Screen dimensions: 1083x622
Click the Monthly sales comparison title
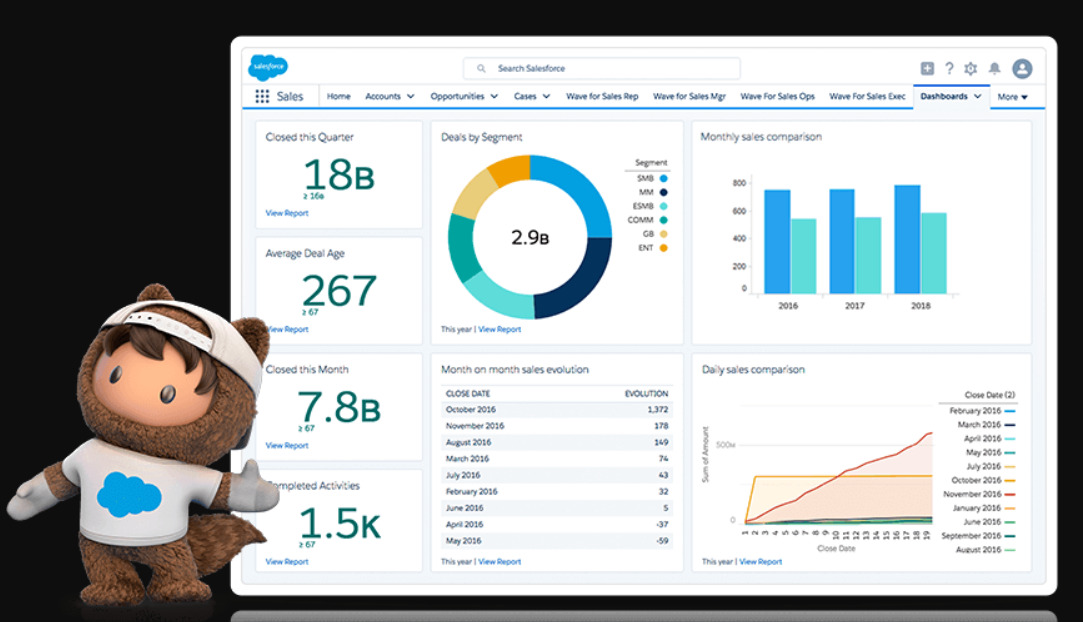pyautogui.click(x=761, y=137)
